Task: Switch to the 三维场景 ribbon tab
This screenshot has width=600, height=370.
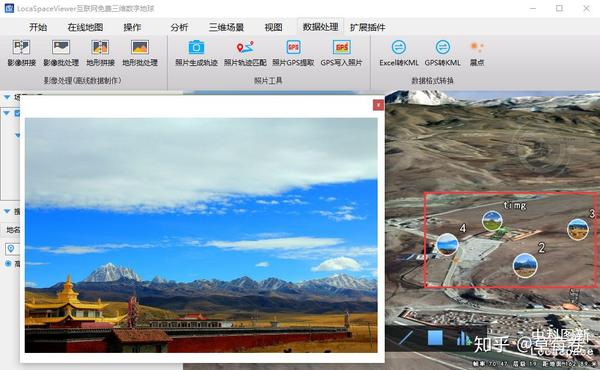Action: pos(227,27)
